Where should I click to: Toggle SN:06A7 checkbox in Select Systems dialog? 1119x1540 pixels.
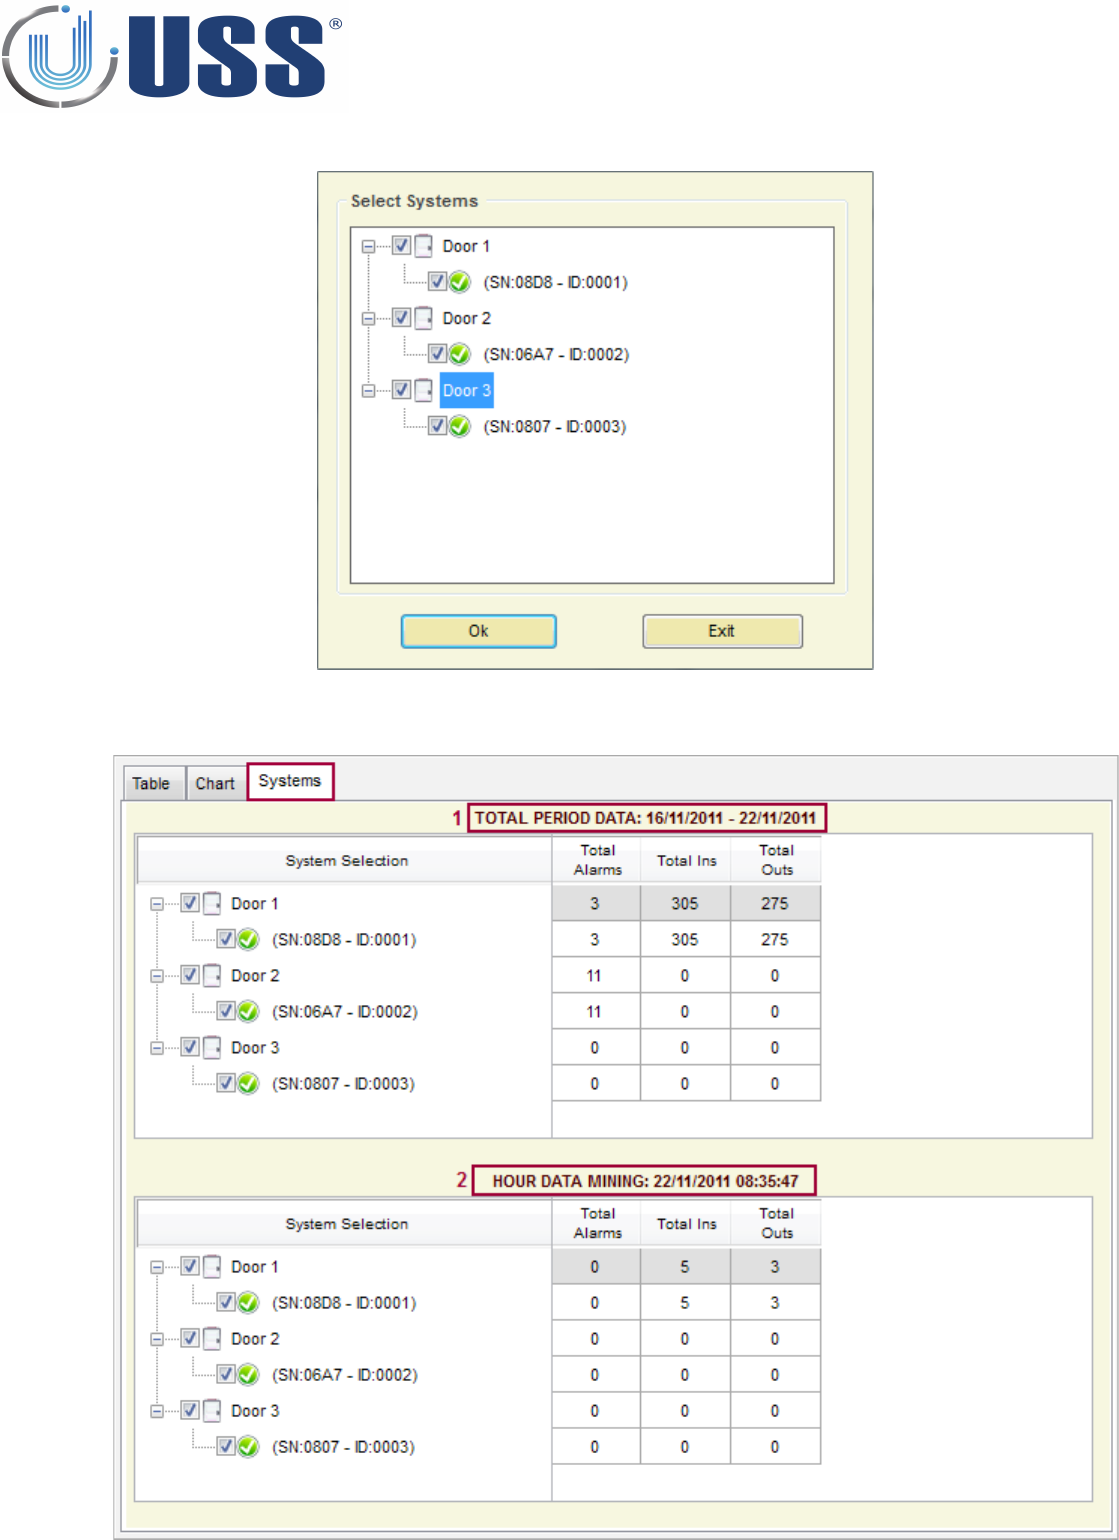click(x=437, y=354)
